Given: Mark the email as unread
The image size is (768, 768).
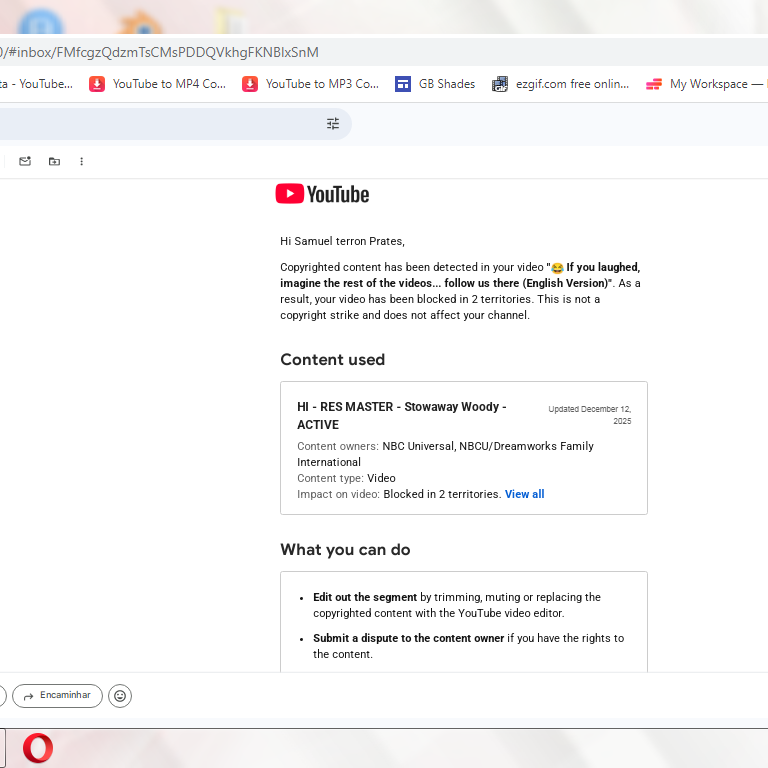Looking at the screenshot, I should tap(25, 161).
